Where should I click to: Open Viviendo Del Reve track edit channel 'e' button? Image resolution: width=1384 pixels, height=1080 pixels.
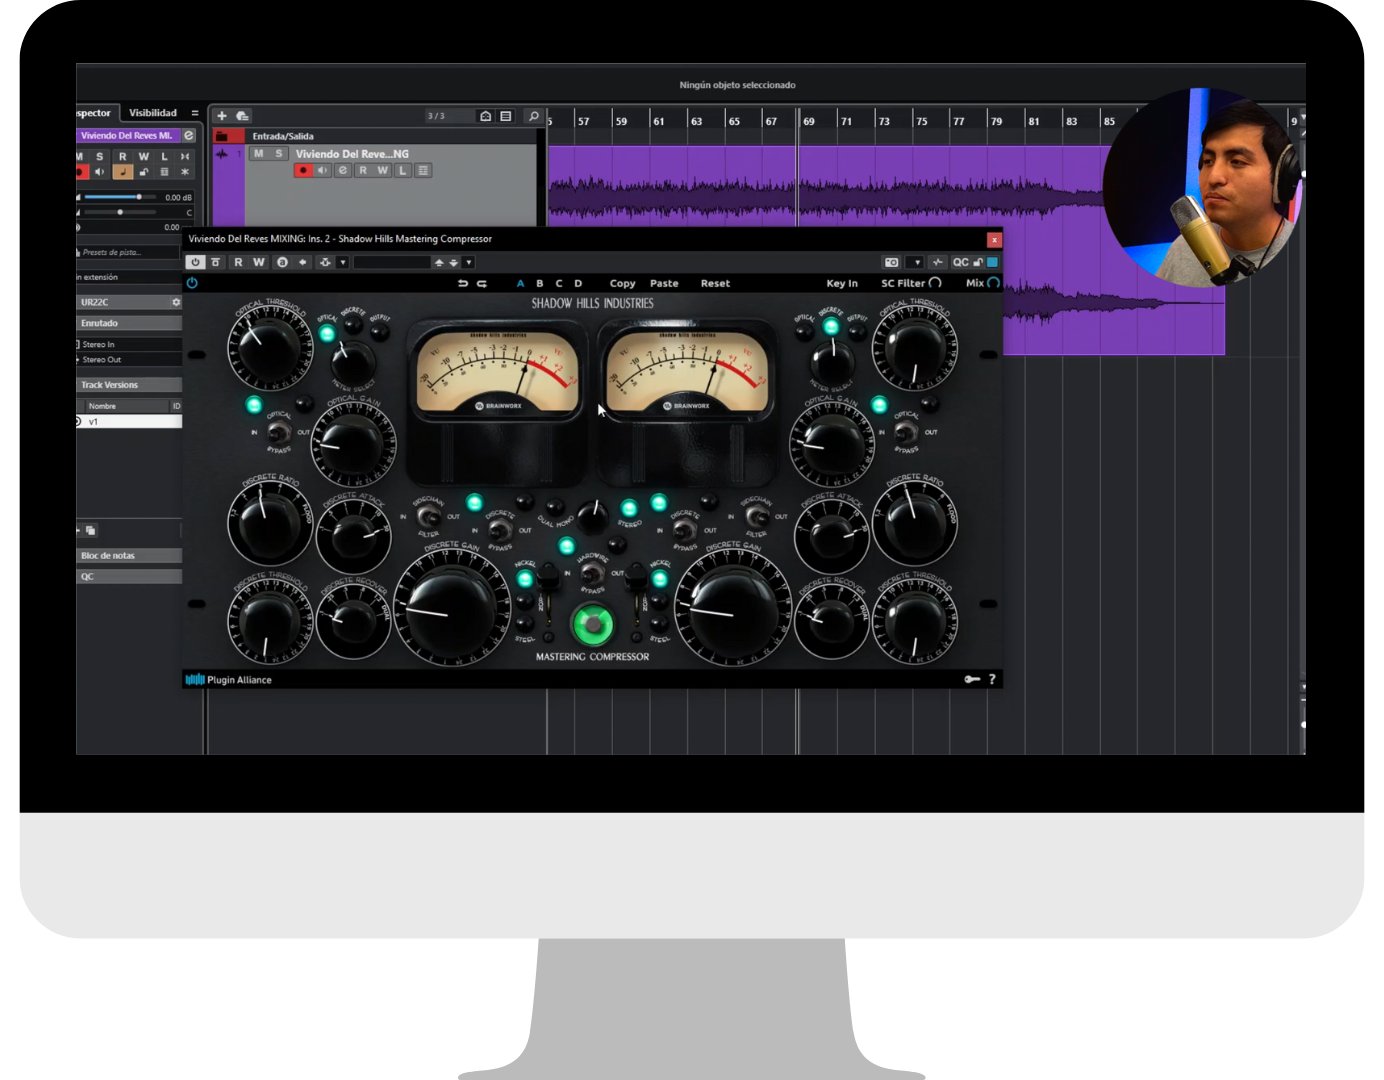(x=343, y=170)
